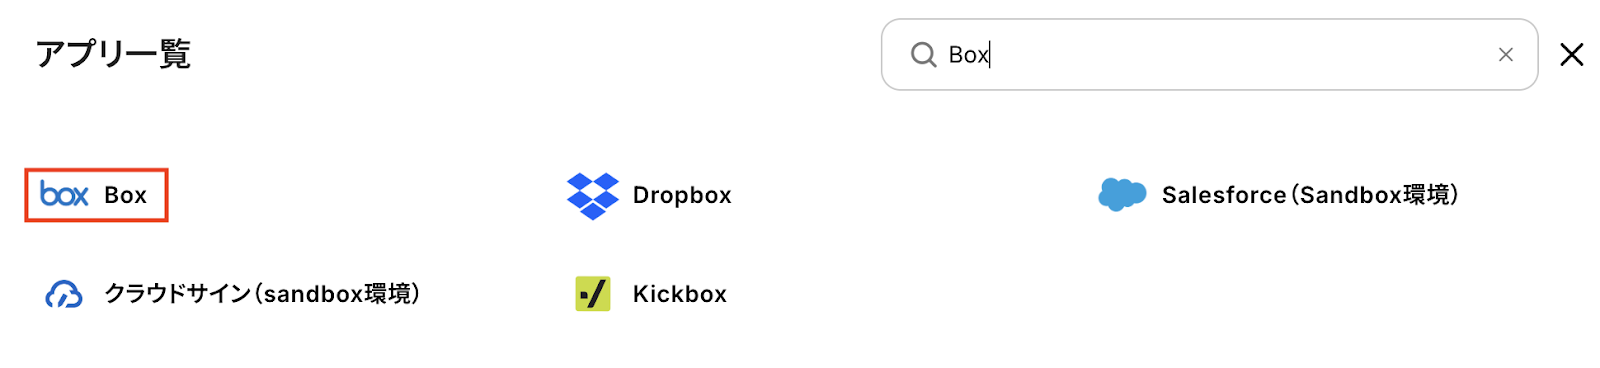Viewport: 1600px width, 368px height.
Task: Click the typed 'Box' query text
Action: point(968,55)
